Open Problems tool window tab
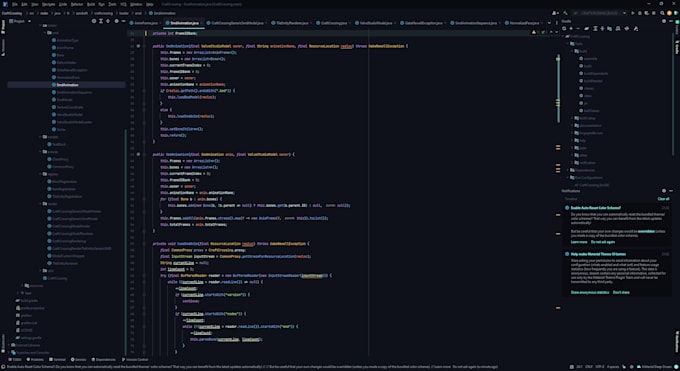680x371 pixels. click(35, 360)
